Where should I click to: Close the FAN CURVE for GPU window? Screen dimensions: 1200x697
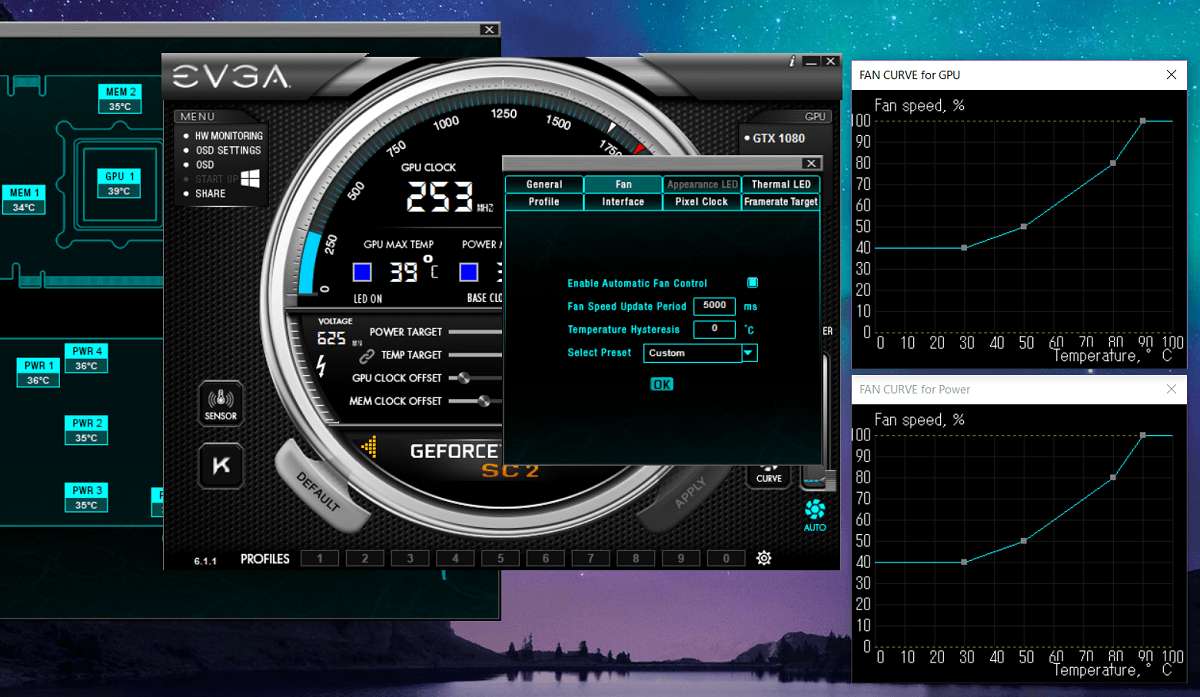pos(1171,75)
